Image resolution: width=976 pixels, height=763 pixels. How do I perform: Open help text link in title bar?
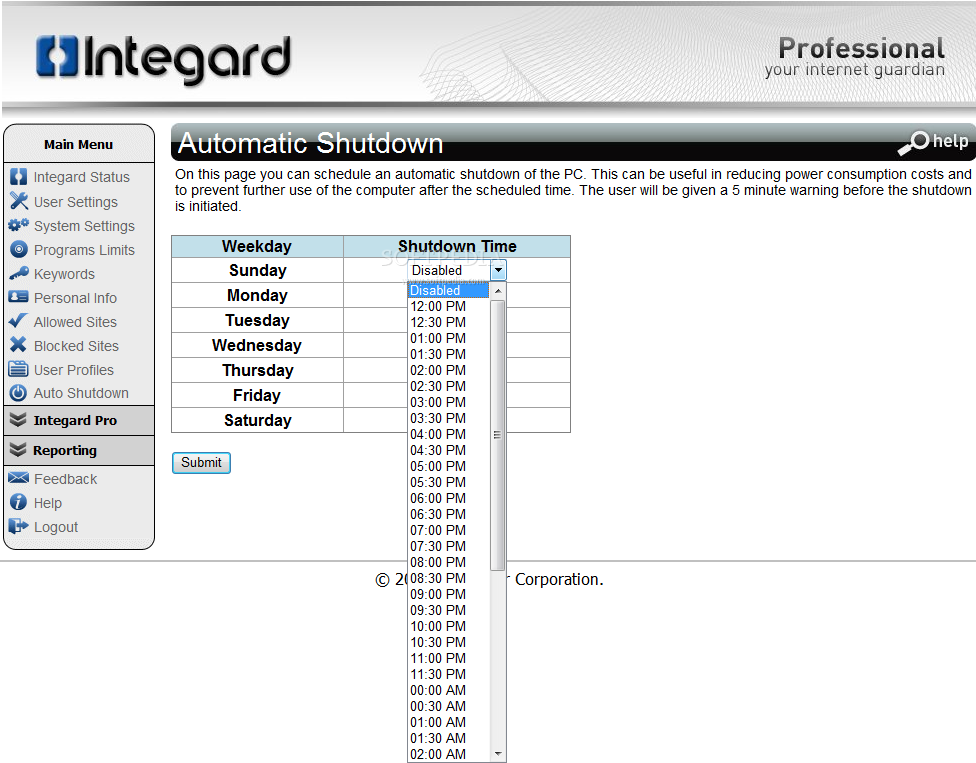pos(950,141)
